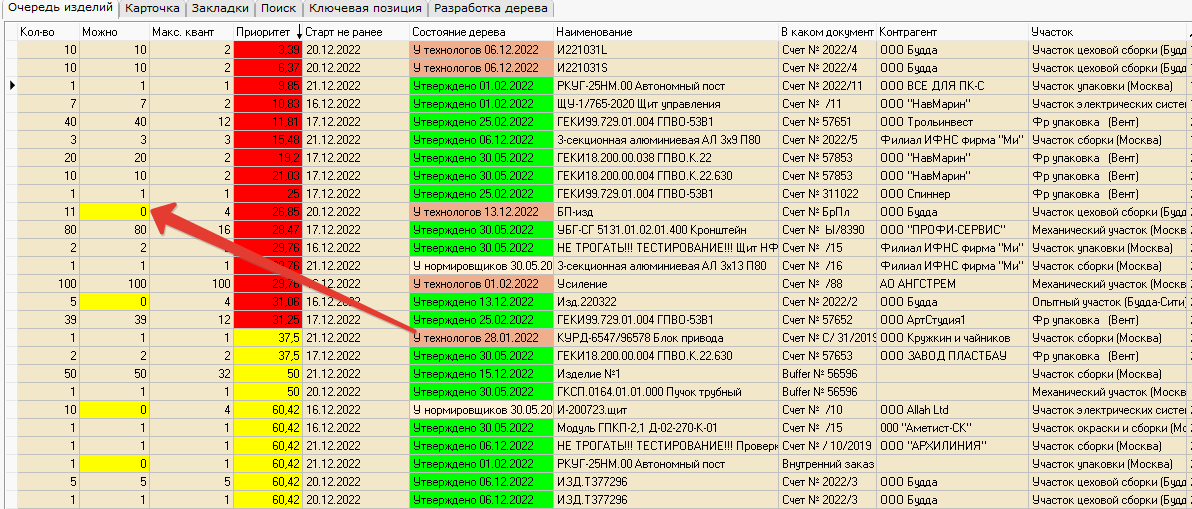
Task: Switch to the Карточка tab
Action: [x=152, y=9]
